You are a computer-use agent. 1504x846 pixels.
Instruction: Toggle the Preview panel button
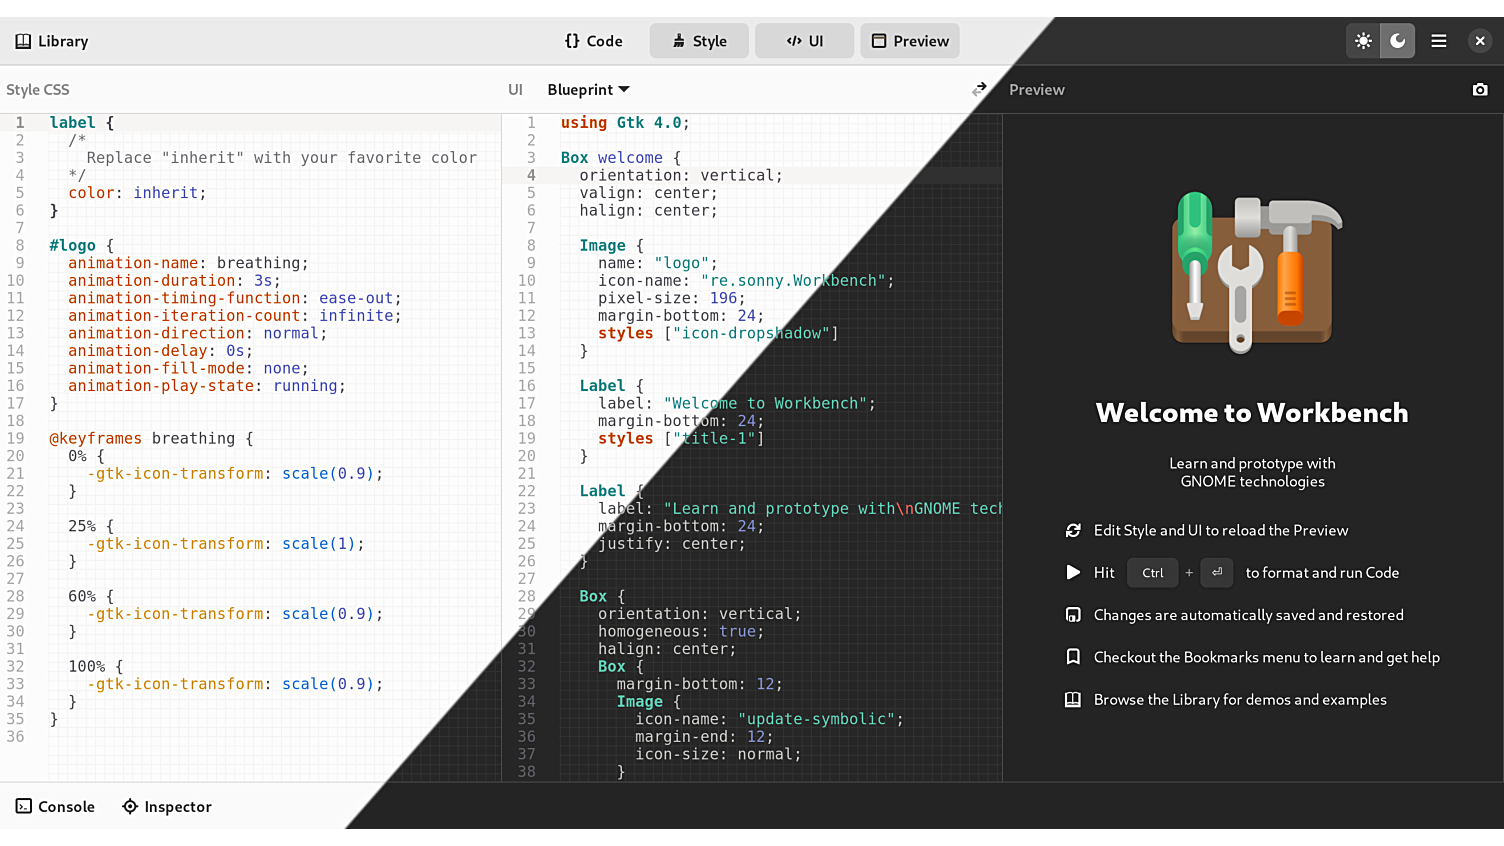910,41
